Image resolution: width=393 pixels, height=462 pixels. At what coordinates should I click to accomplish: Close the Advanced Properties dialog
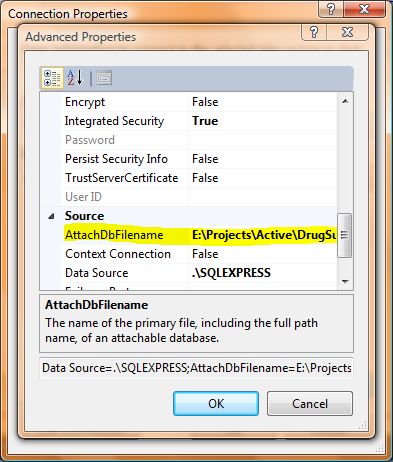coord(348,32)
